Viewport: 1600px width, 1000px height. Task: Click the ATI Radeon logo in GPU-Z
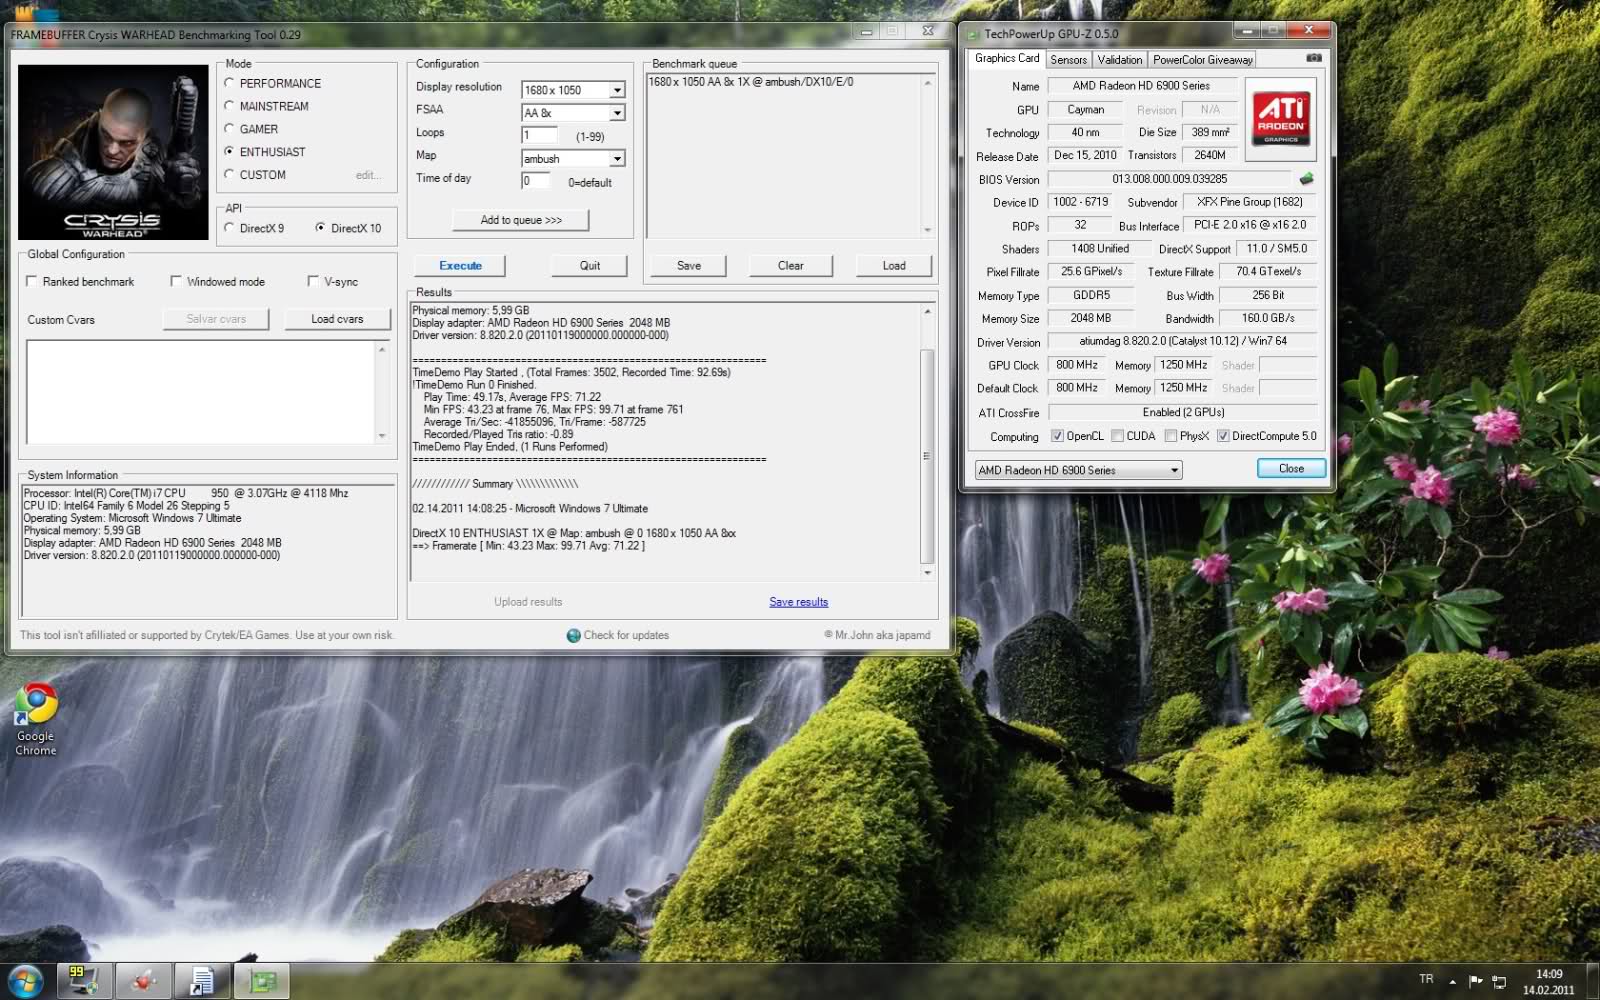(1280, 121)
